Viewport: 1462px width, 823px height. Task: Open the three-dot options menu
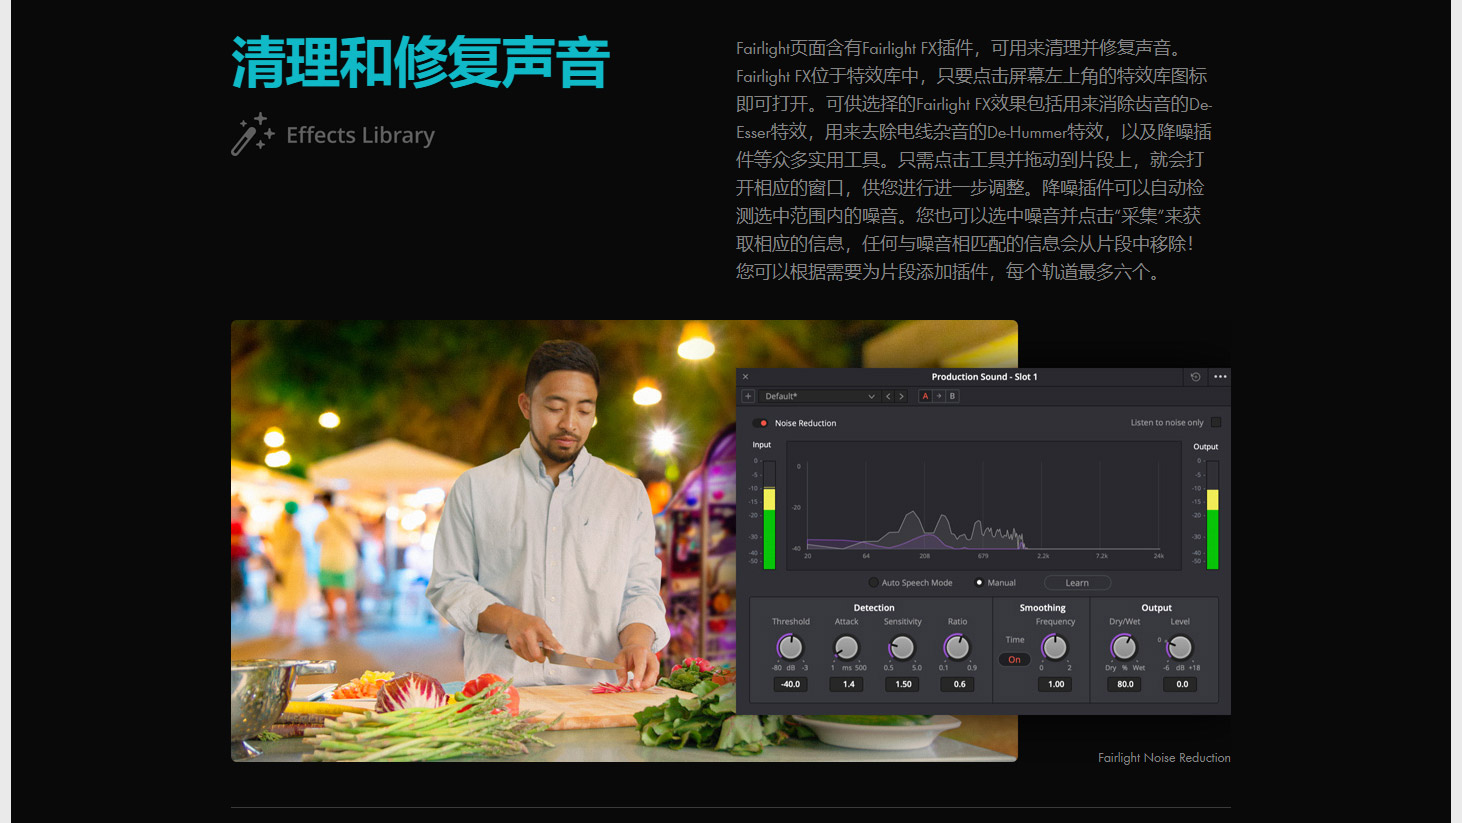(1220, 377)
